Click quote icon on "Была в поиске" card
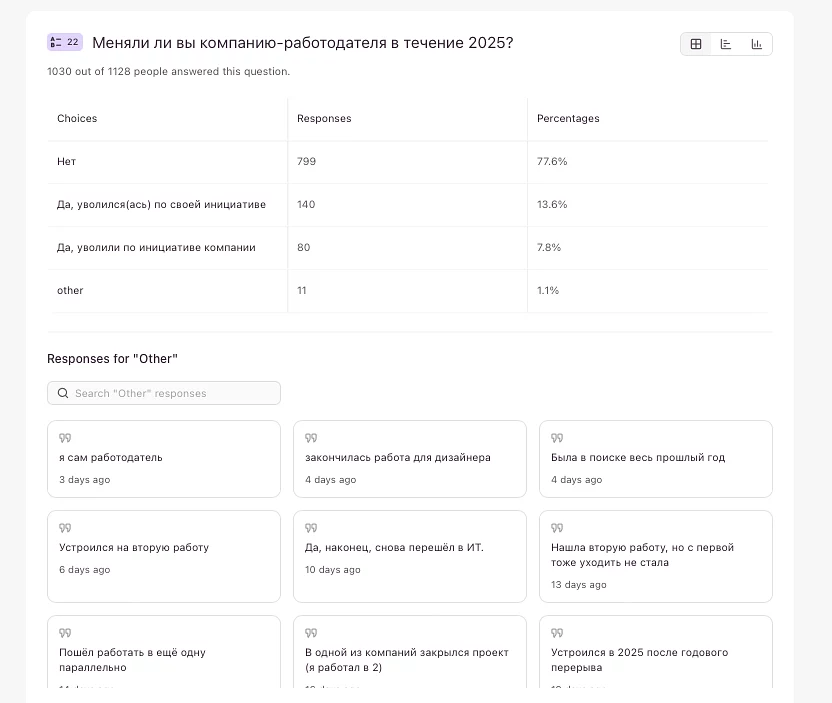Screen dimensions: 832x703 click(x=557, y=438)
